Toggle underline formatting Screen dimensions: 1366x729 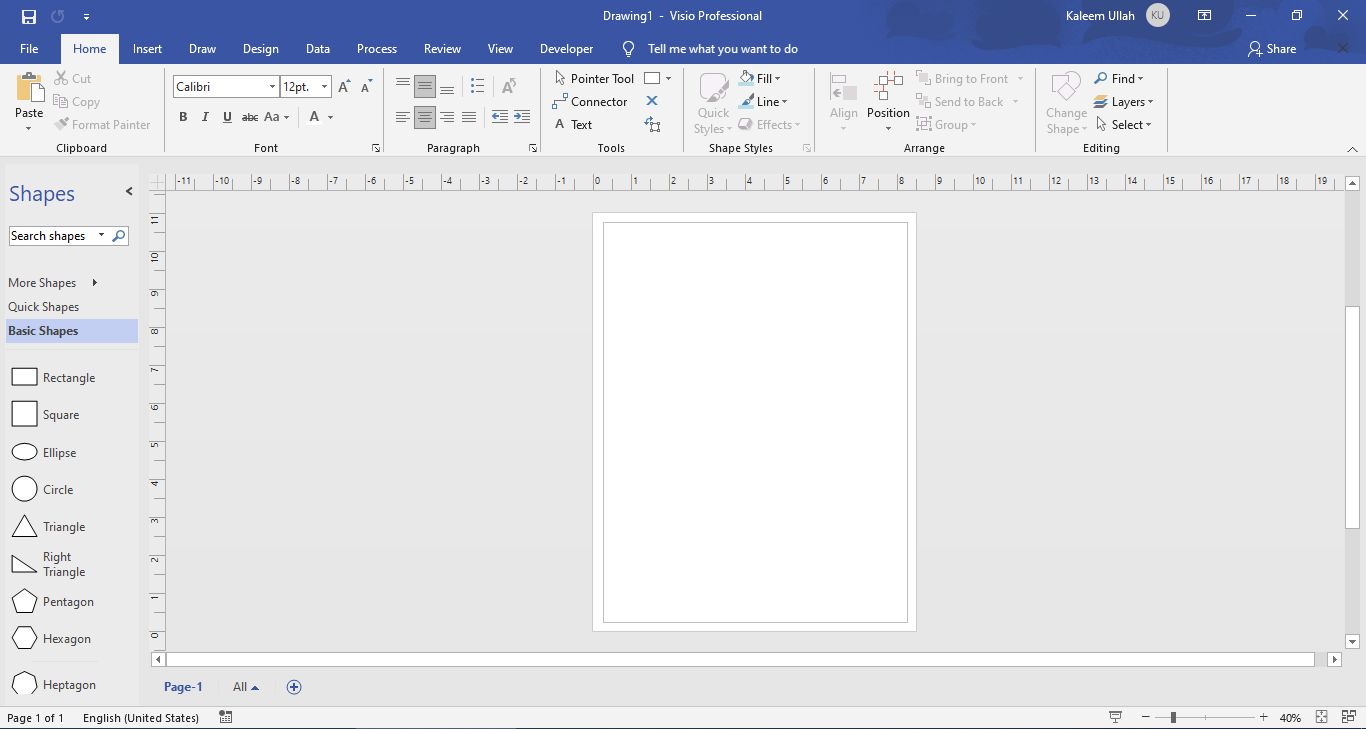pyautogui.click(x=227, y=117)
